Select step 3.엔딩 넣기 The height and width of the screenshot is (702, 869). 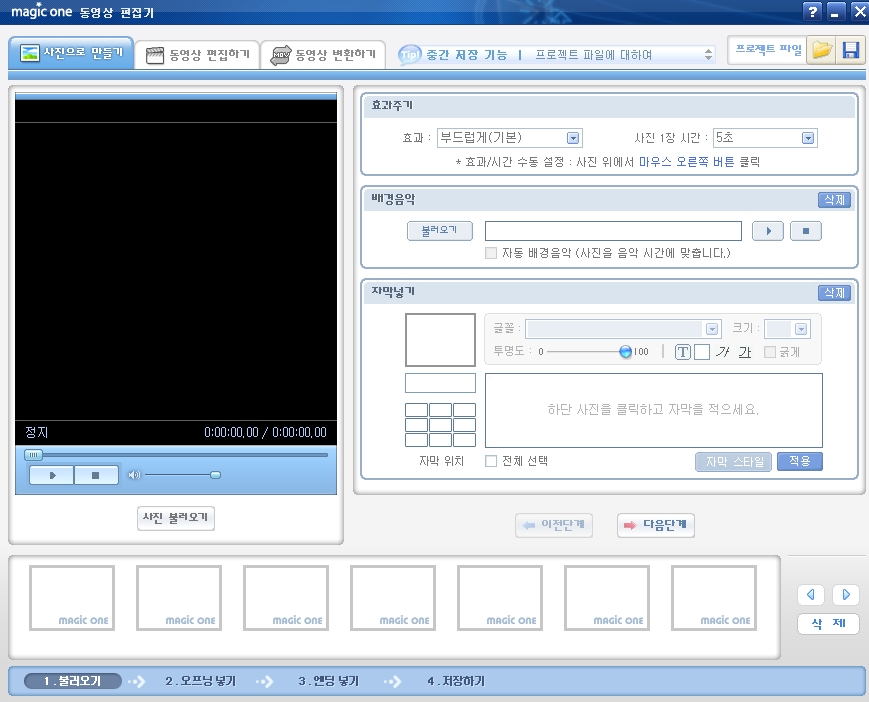pos(329,681)
